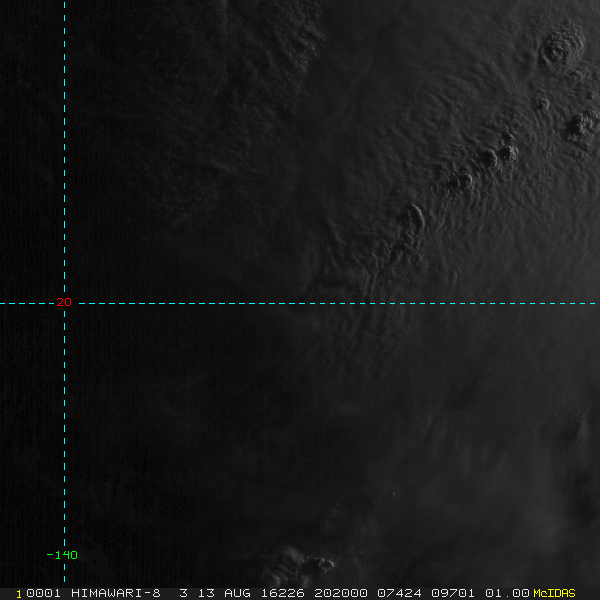Click the yellow frame number 1
Image resolution: width=600 pixels, height=600 pixels.
click(x=19, y=594)
